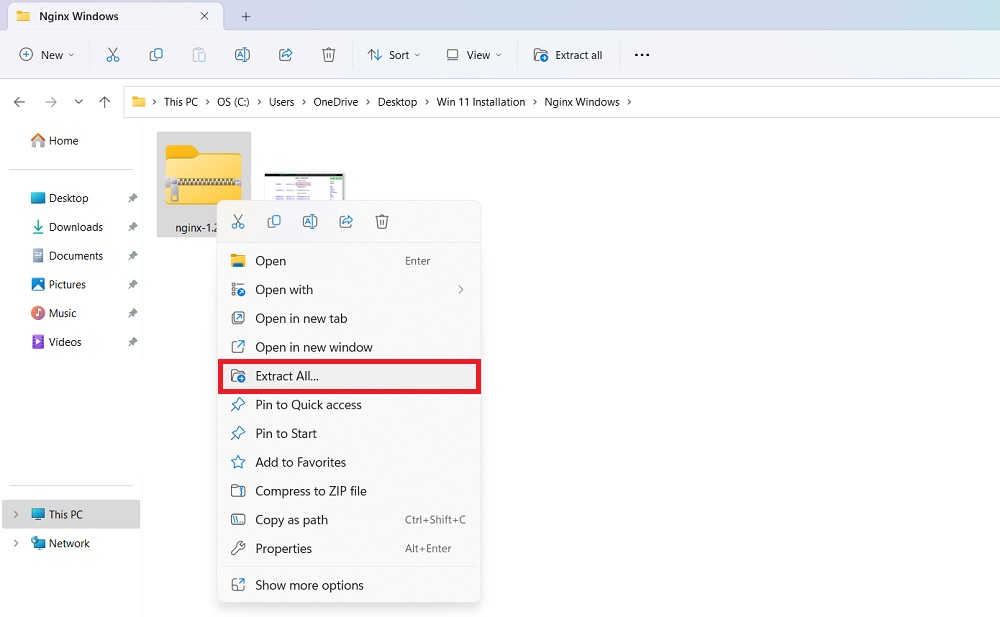Open the Sort dropdown
This screenshot has width=1000, height=617.
tap(393, 55)
